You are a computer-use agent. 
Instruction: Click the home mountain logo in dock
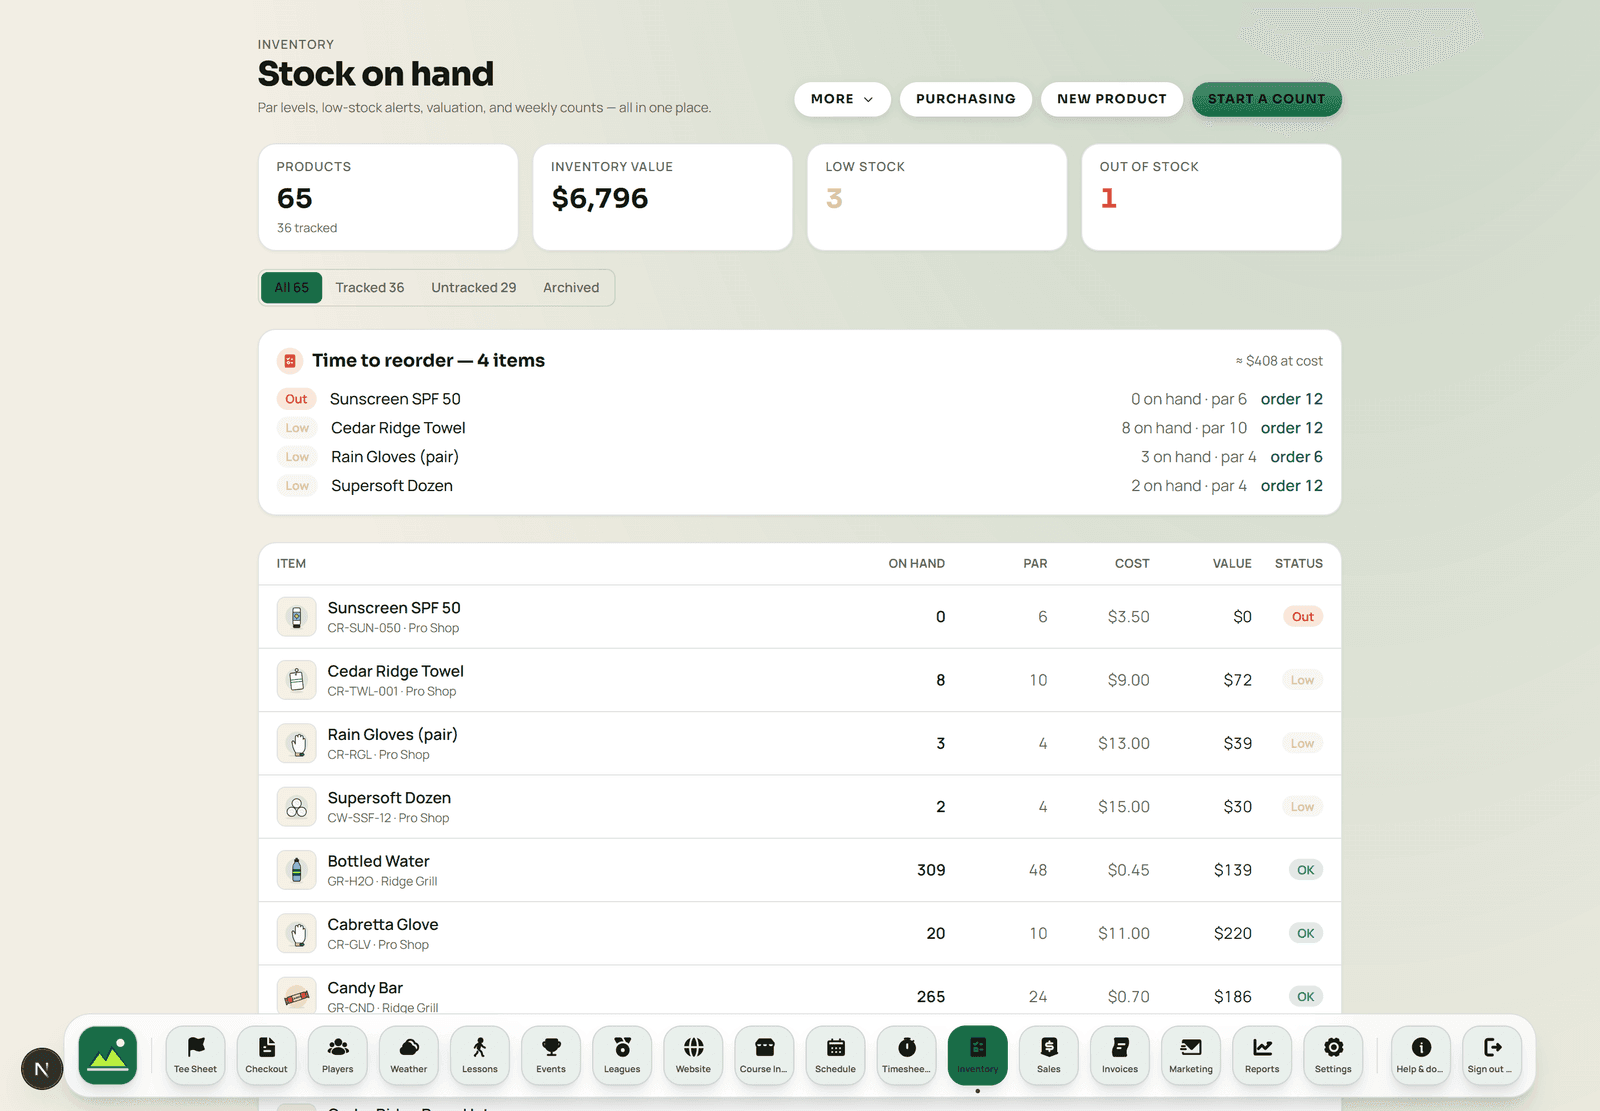tap(108, 1055)
